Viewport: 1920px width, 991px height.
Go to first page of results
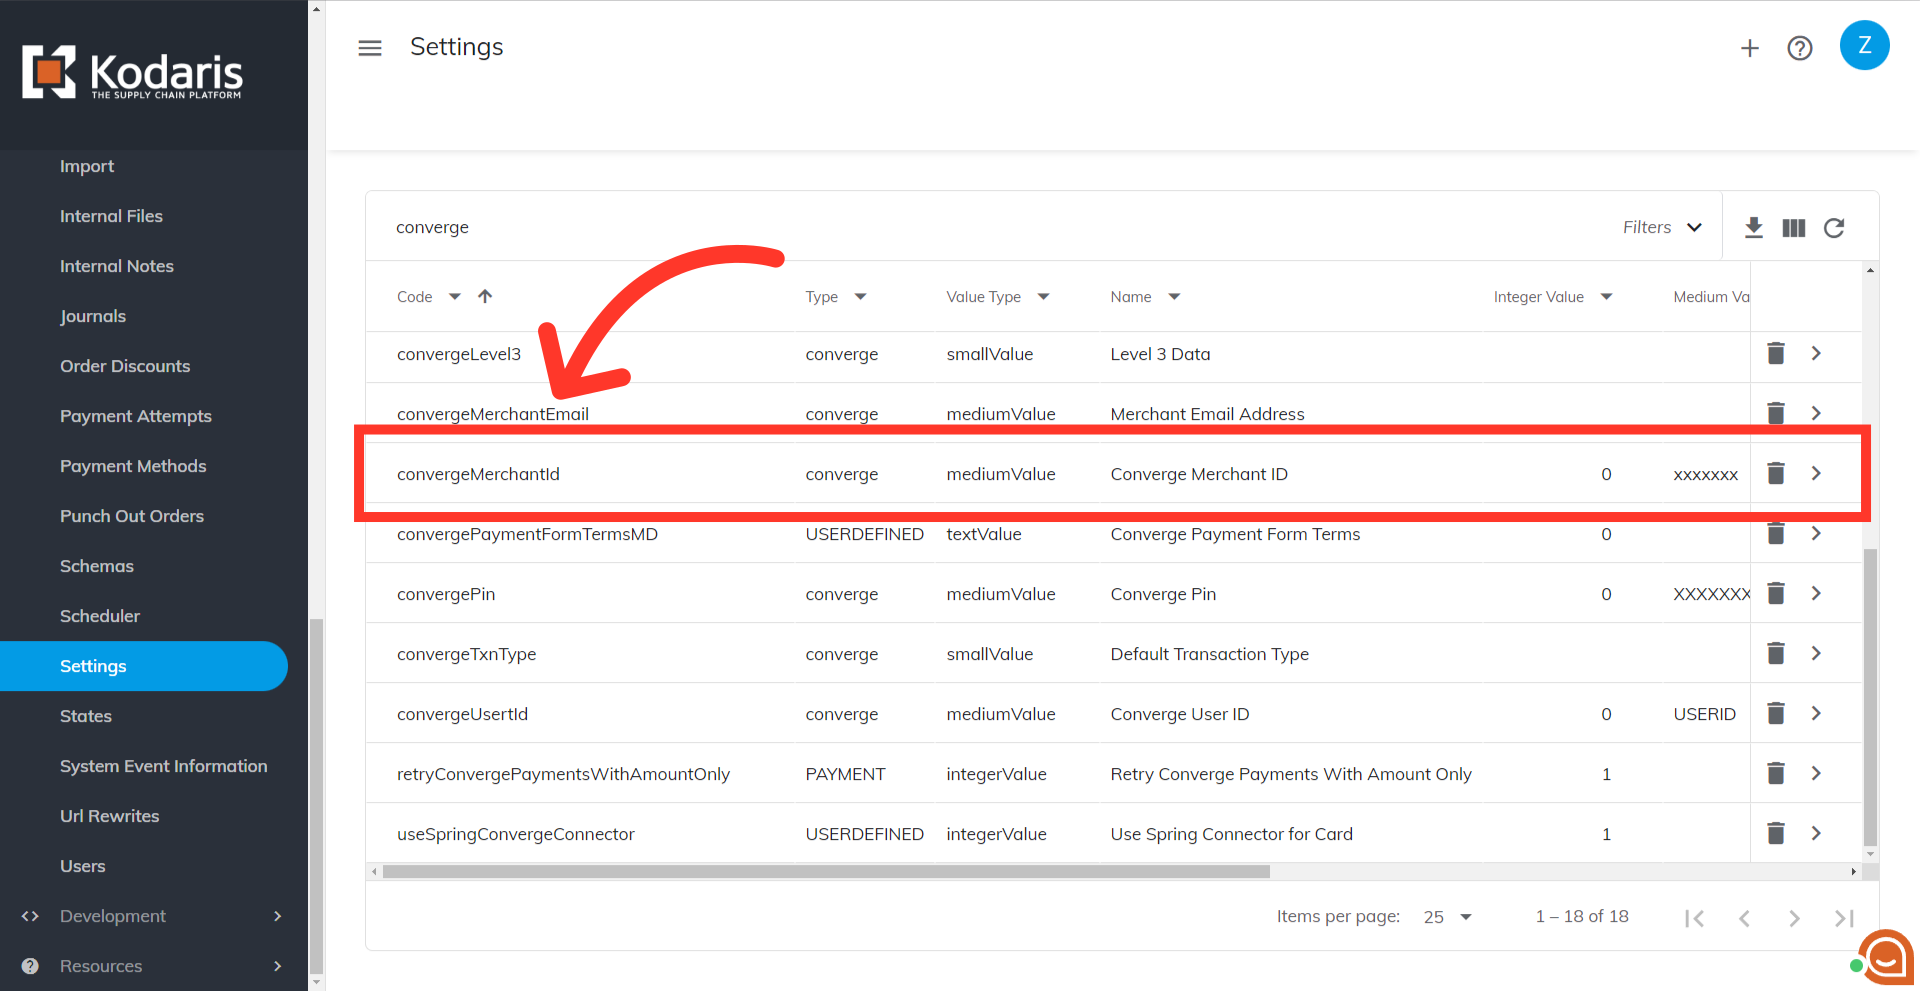coord(1694,918)
